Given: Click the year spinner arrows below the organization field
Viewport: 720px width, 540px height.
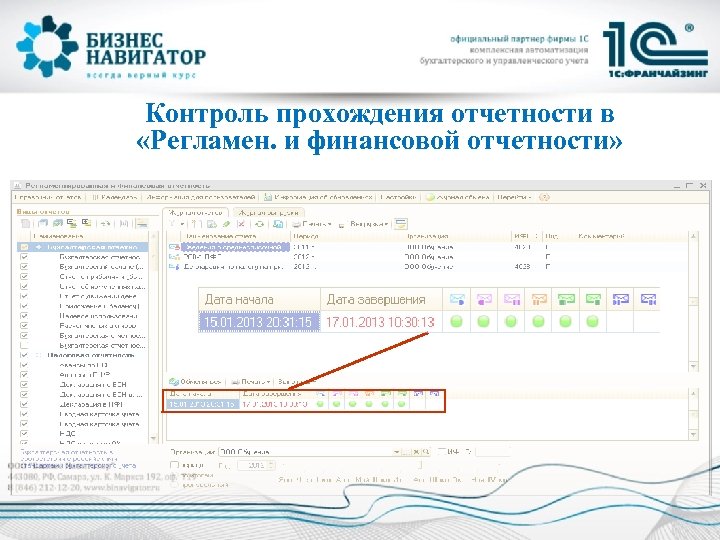Looking at the screenshot, I should click(x=271, y=465).
